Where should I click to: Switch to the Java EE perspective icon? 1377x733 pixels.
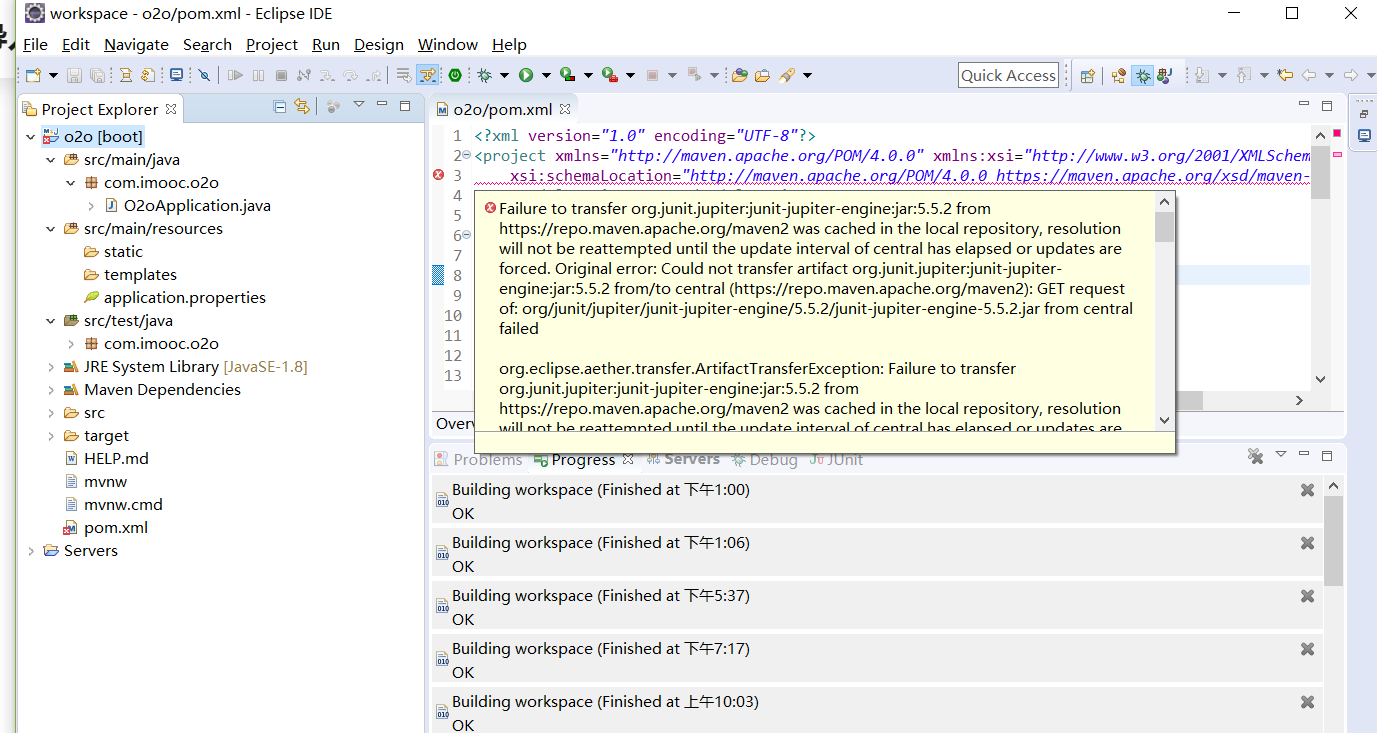point(1119,76)
